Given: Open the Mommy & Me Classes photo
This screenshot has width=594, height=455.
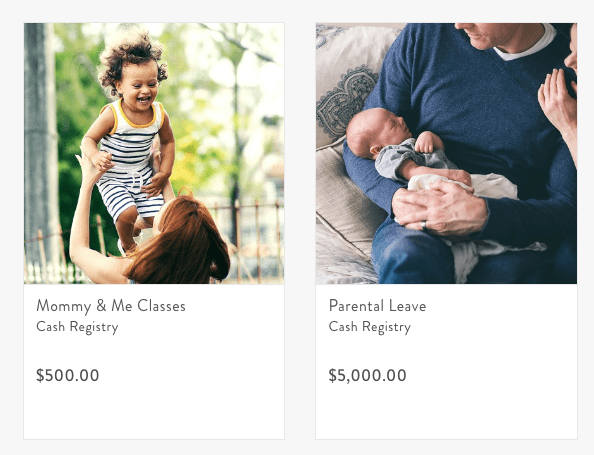Looking at the screenshot, I should pos(154,153).
